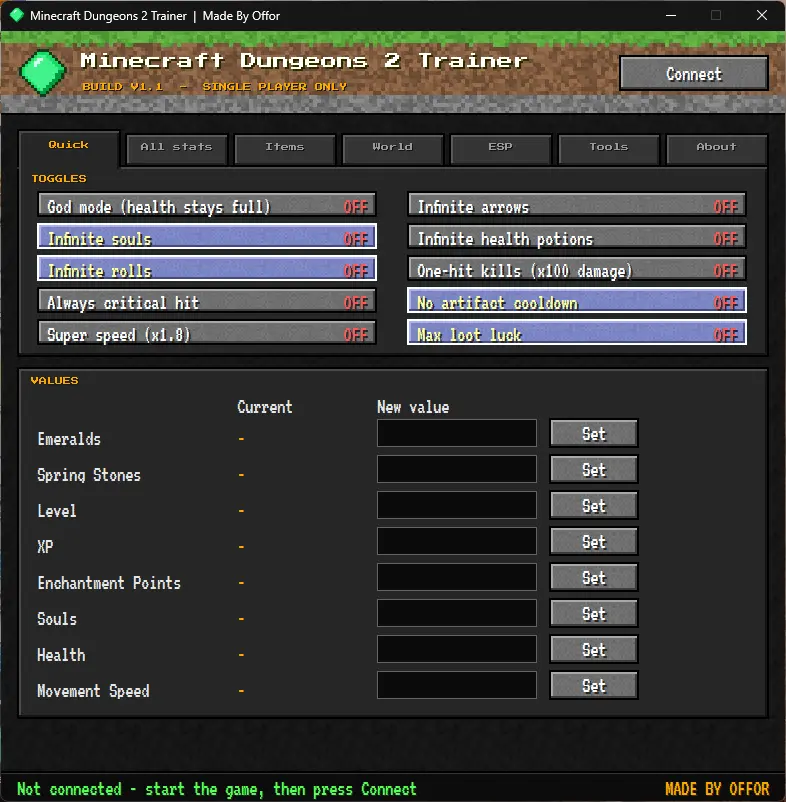The image size is (786, 802).
Task: Apply Set for Spring Stones
Action: (x=594, y=469)
